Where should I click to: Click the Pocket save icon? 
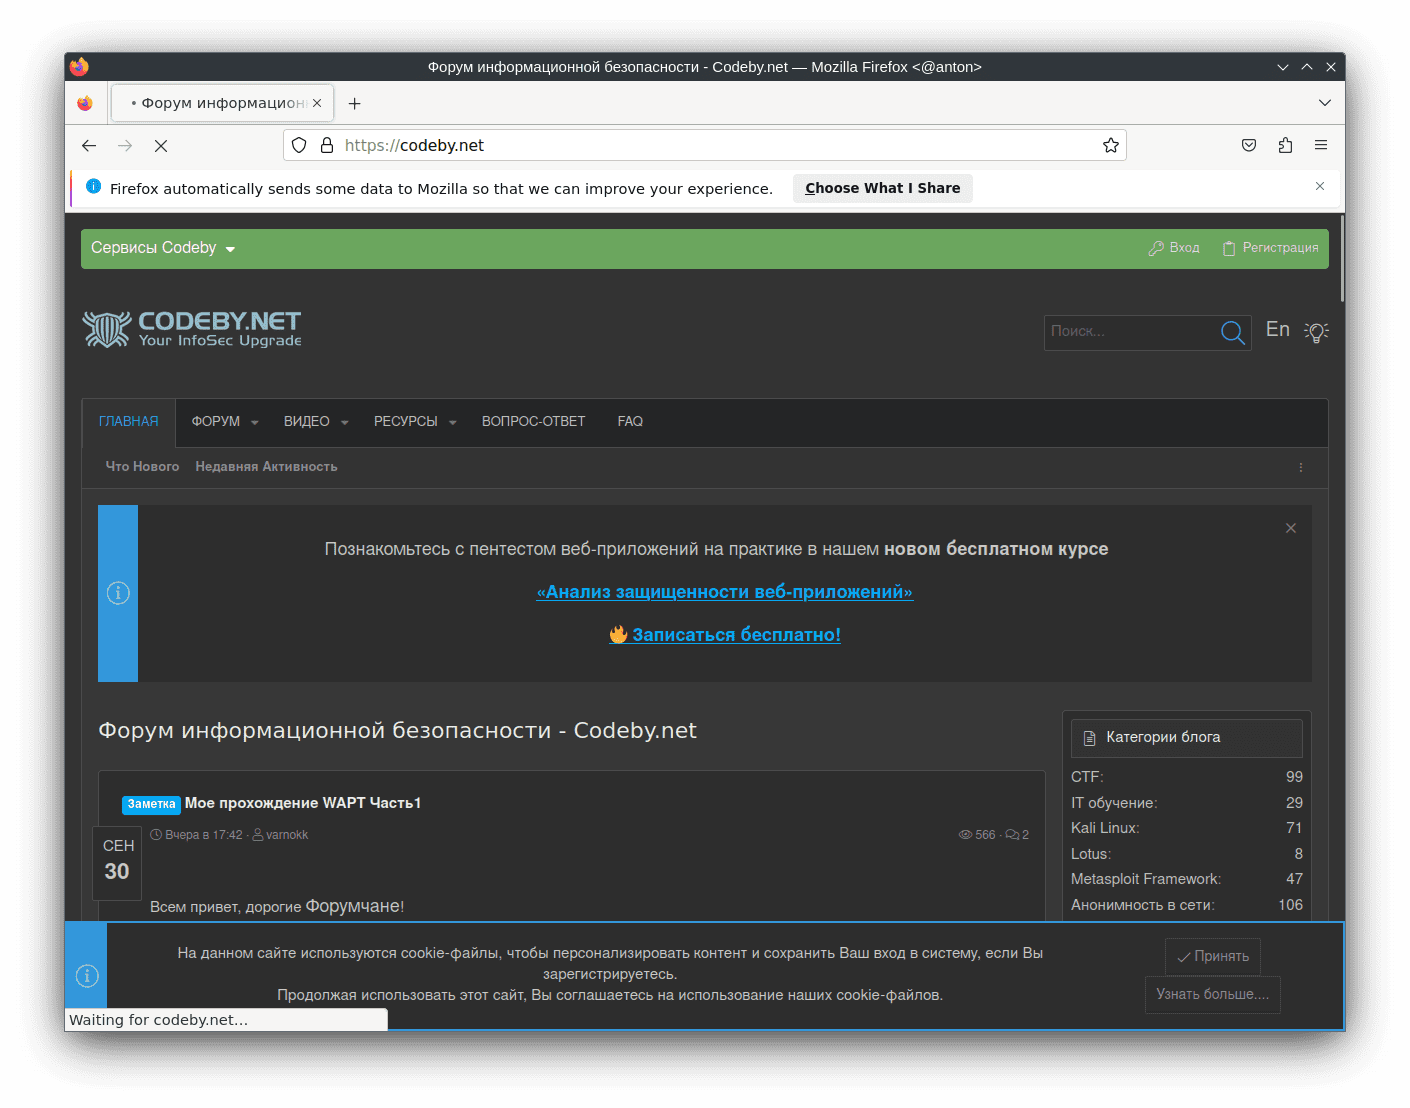tap(1249, 145)
